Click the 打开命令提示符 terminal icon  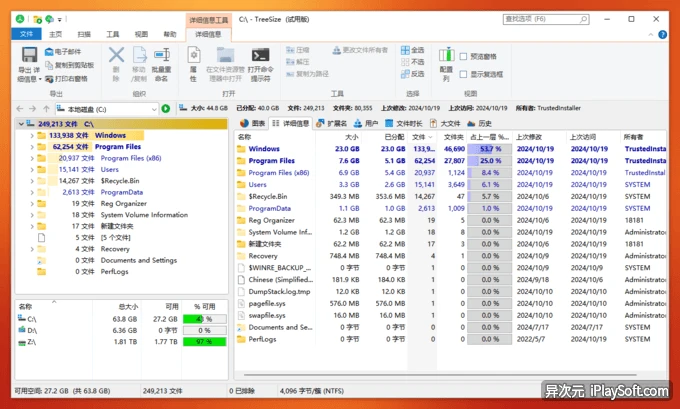(260, 55)
